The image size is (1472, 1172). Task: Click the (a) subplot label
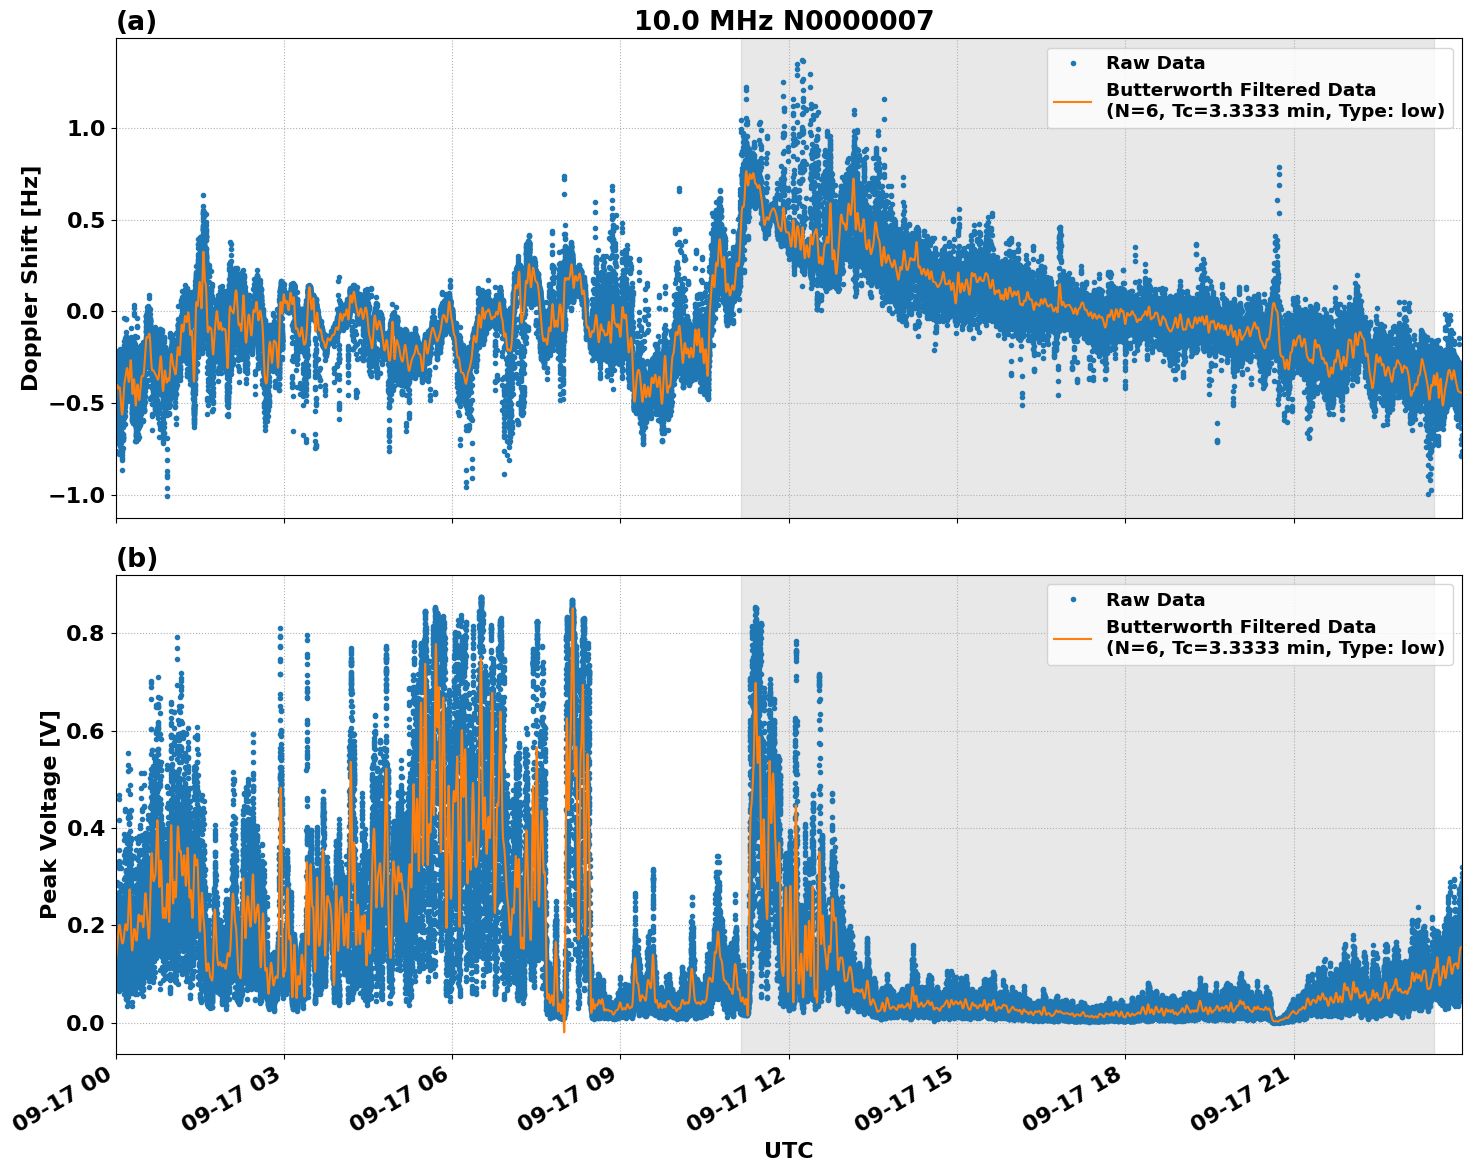coord(137,20)
